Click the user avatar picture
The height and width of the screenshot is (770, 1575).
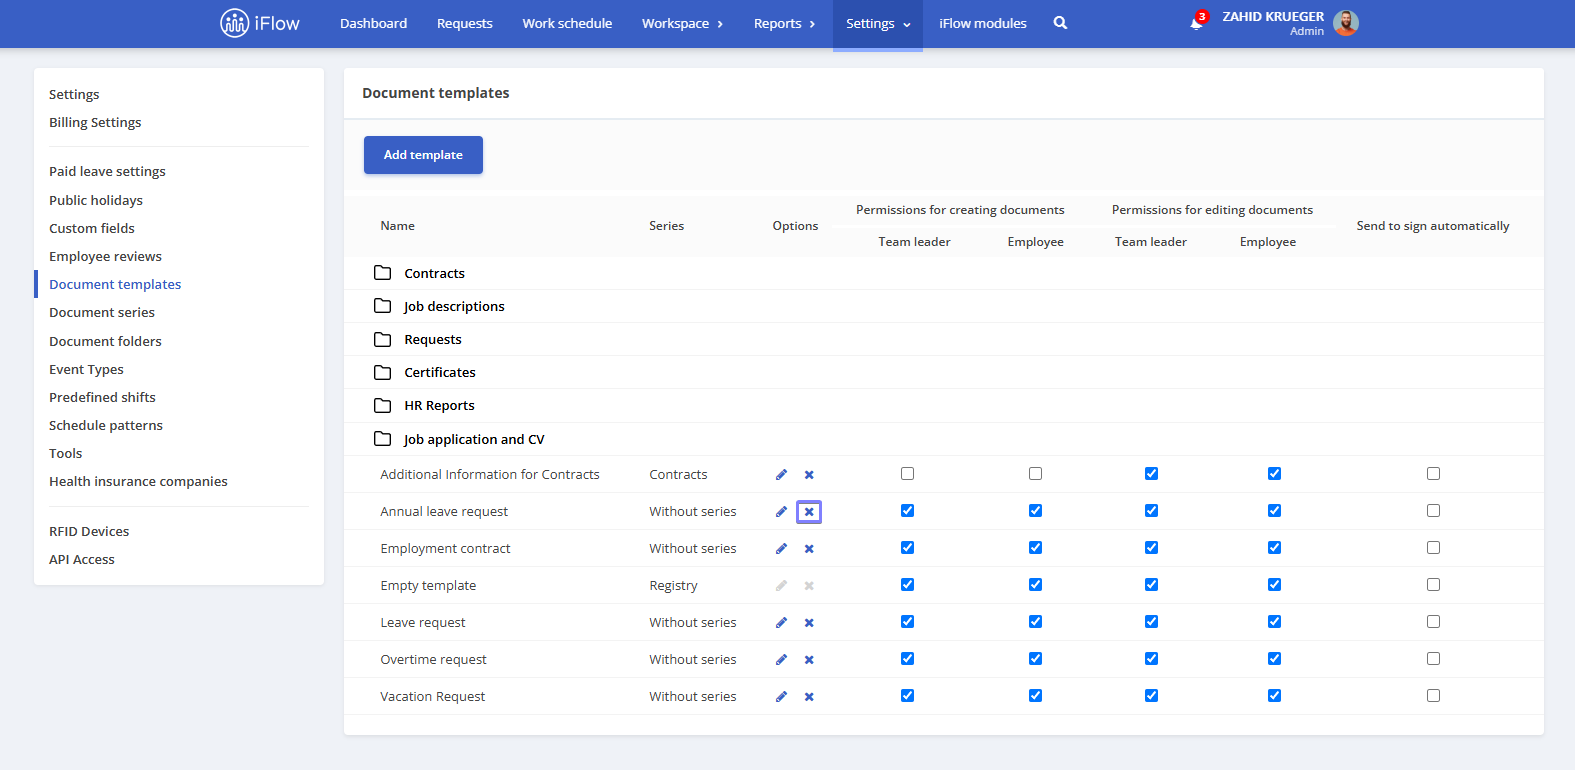pos(1346,23)
